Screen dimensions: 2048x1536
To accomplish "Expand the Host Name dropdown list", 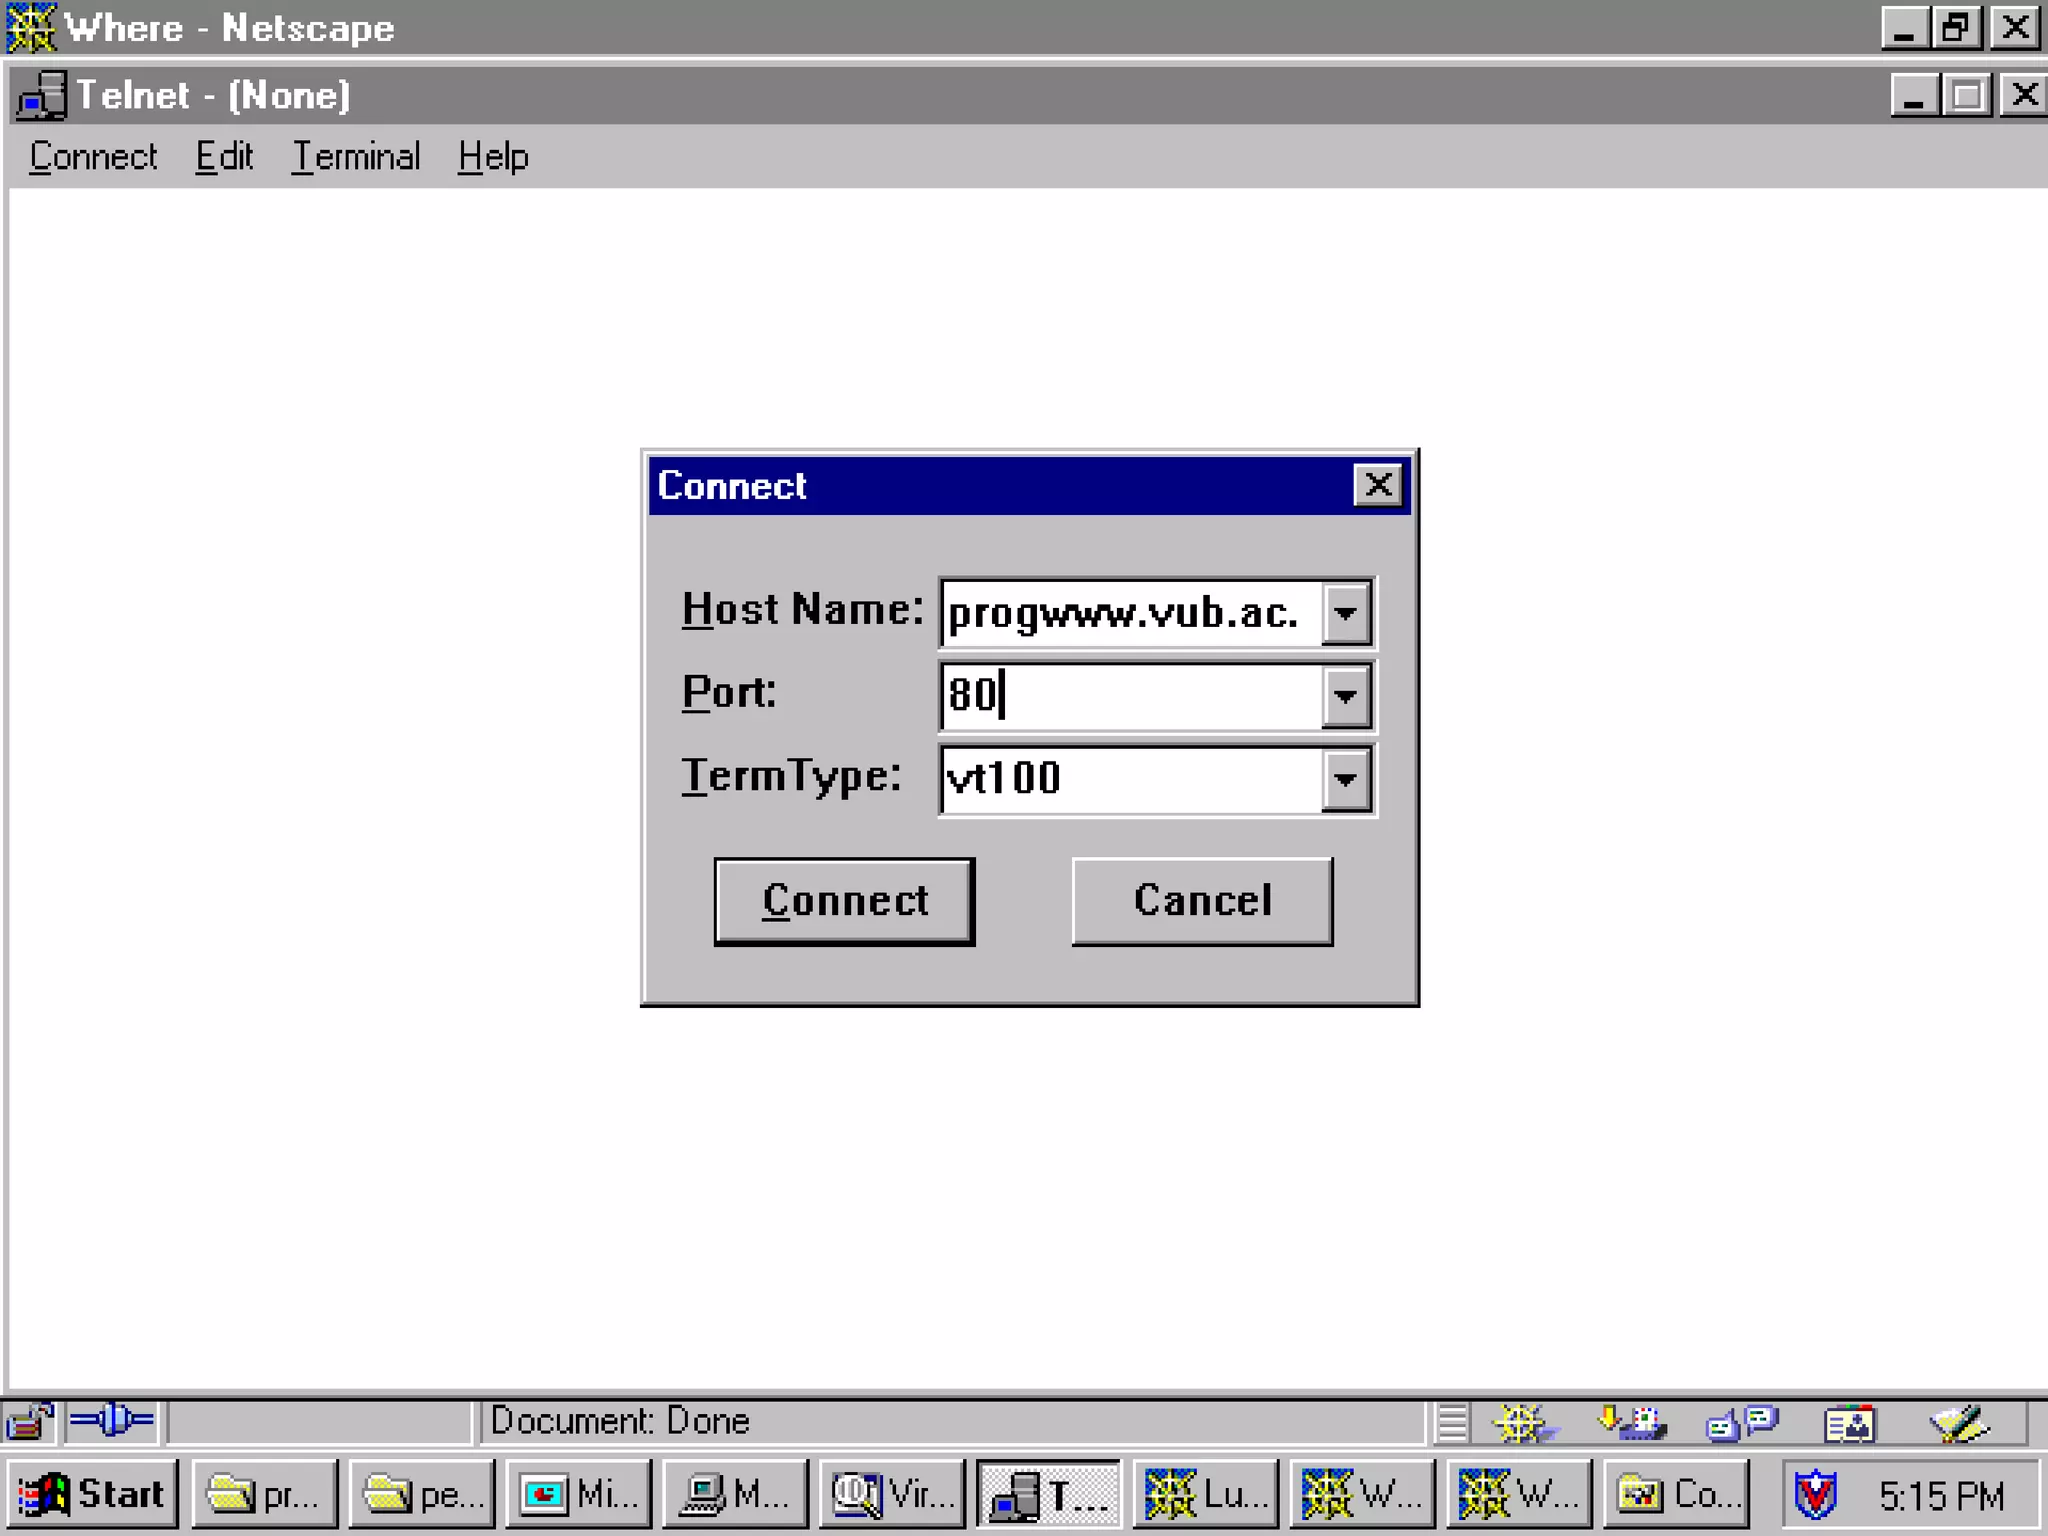I will (1345, 612).
